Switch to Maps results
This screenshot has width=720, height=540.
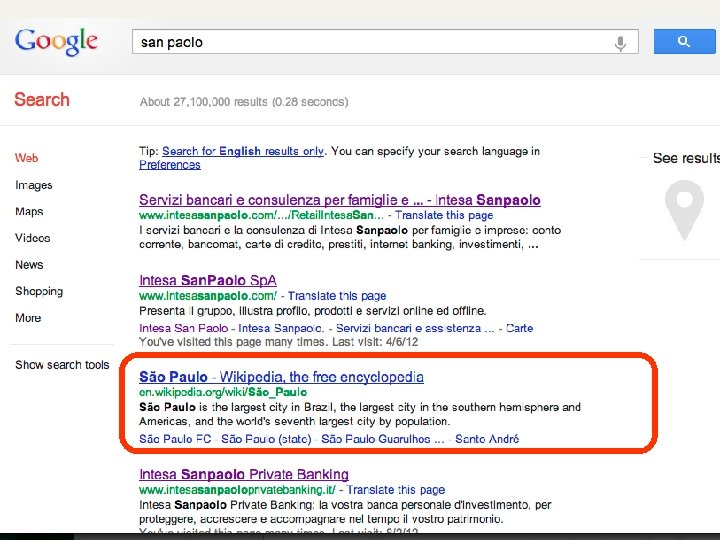point(29,212)
